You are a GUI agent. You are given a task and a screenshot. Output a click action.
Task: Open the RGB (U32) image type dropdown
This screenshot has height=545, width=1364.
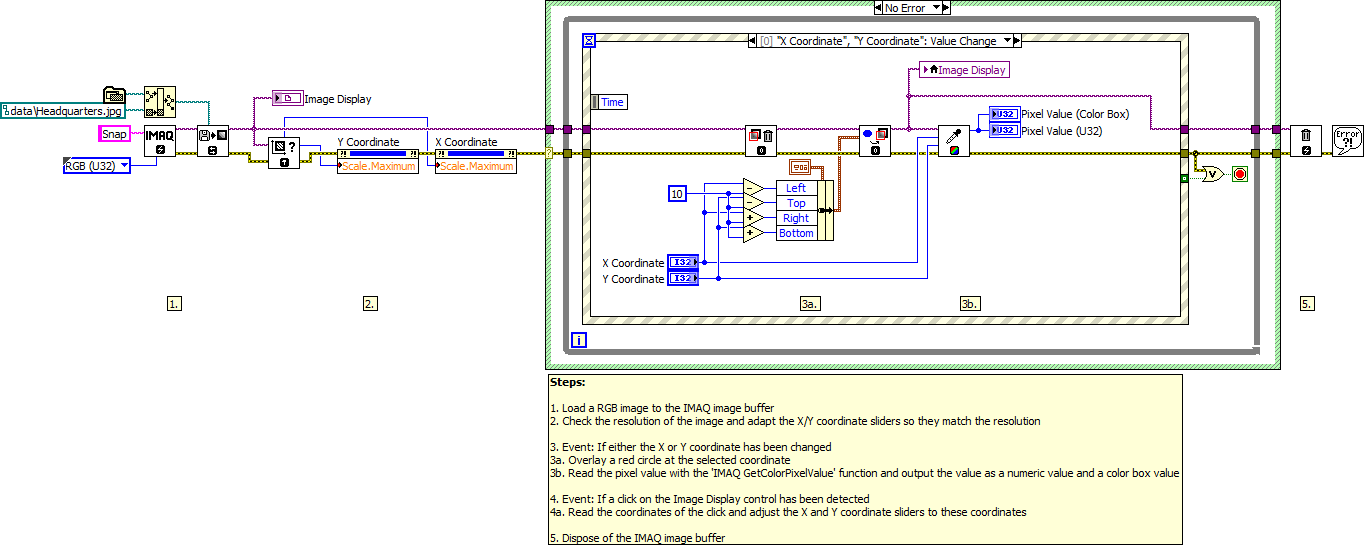[x=96, y=166]
